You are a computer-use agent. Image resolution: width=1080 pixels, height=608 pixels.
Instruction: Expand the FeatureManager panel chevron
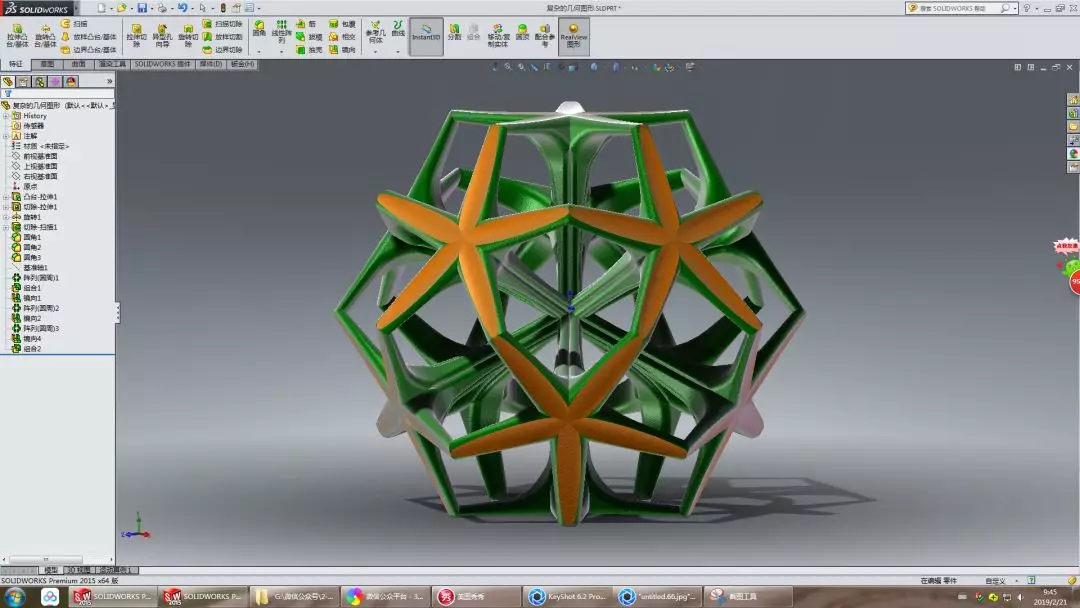coord(110,81)
